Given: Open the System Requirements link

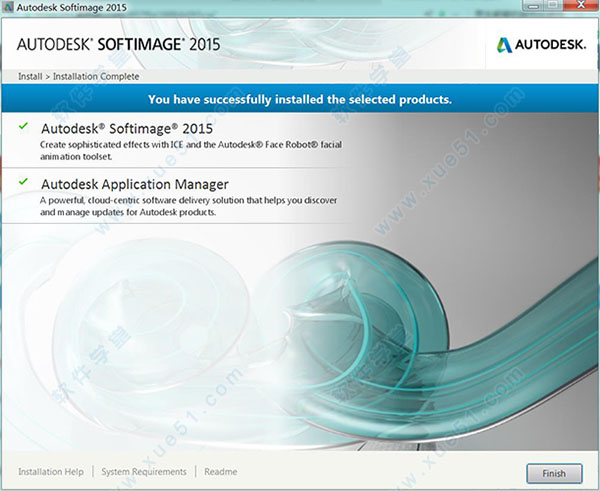Looking at the screenshot, I should (144, 471).
